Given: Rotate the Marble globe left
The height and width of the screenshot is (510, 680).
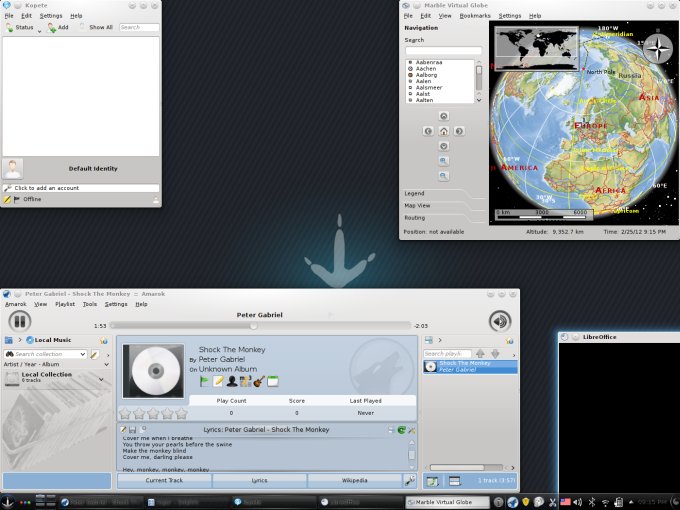Looking at the screenshot, I should pos(429,131).
